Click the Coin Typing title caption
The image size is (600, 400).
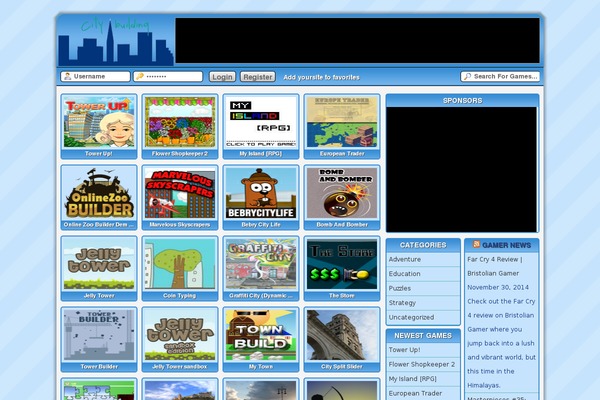pos(179,296)
